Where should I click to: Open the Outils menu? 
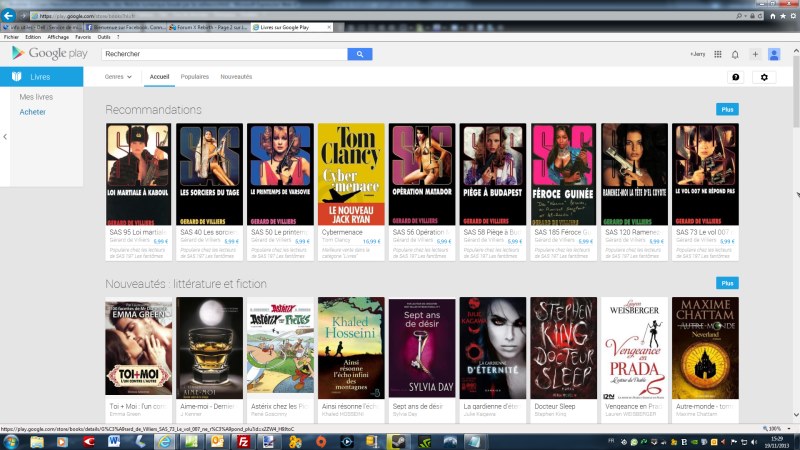[104, 37]
